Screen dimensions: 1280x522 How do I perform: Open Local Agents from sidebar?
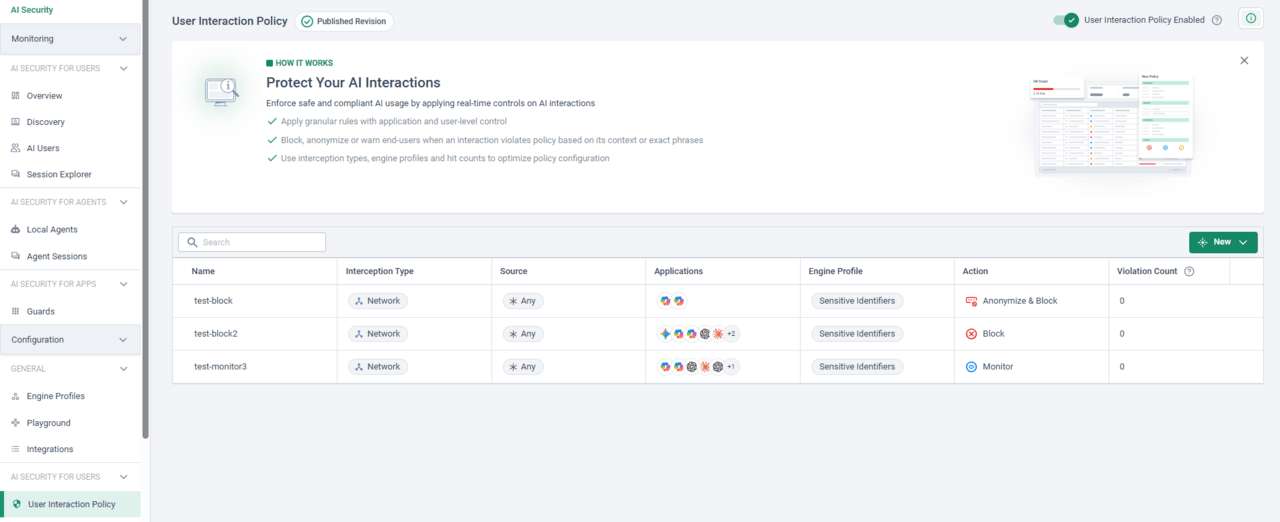pos(52,230)
